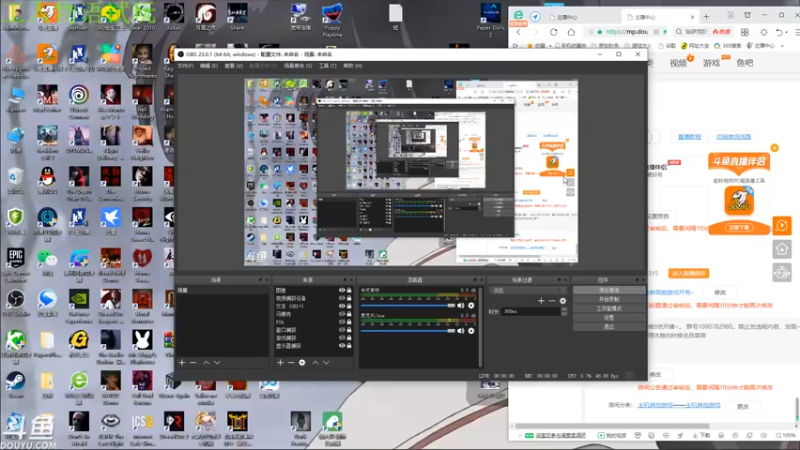Toggle visibility of the 显示器捕获 source
The image size is (800, 450).
point(342,345)
